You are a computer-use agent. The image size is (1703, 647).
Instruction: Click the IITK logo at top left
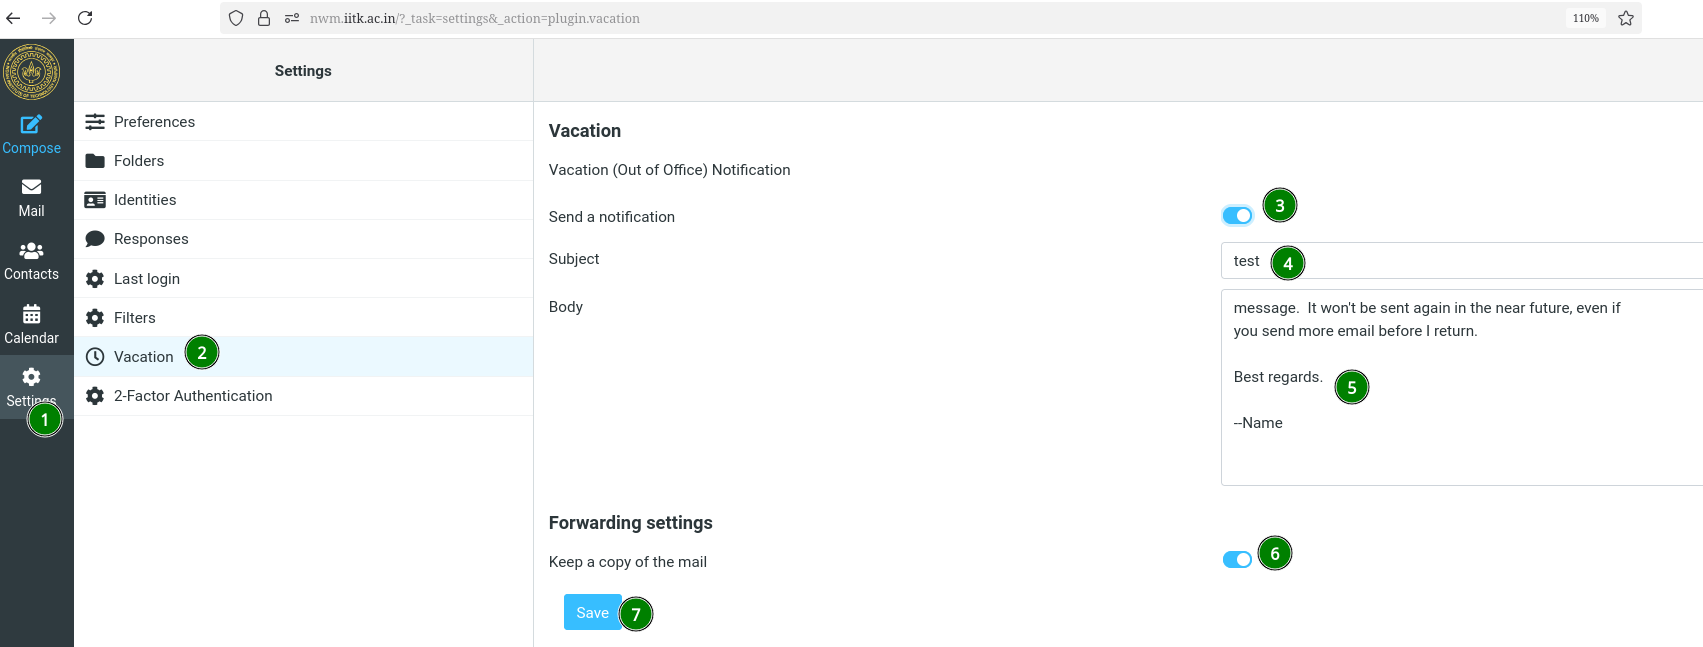tap(32, 71)
